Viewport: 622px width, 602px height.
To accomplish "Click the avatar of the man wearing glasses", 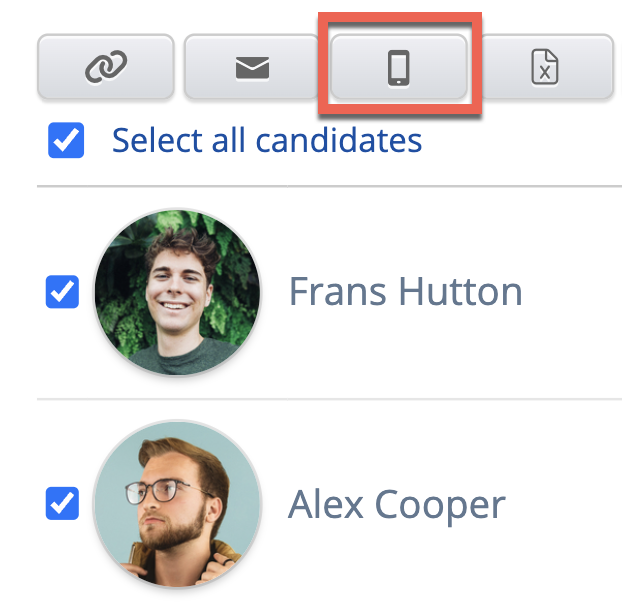I will [x=177, y=503].
